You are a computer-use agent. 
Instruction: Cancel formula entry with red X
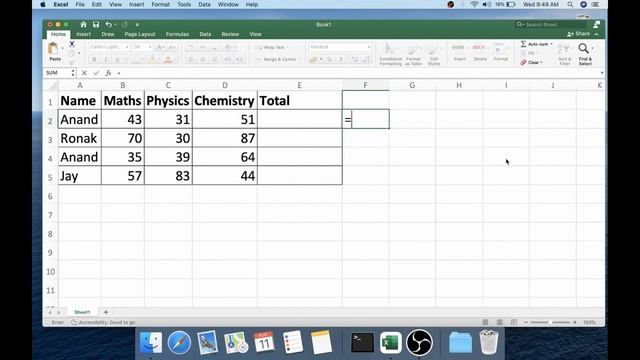84,73
